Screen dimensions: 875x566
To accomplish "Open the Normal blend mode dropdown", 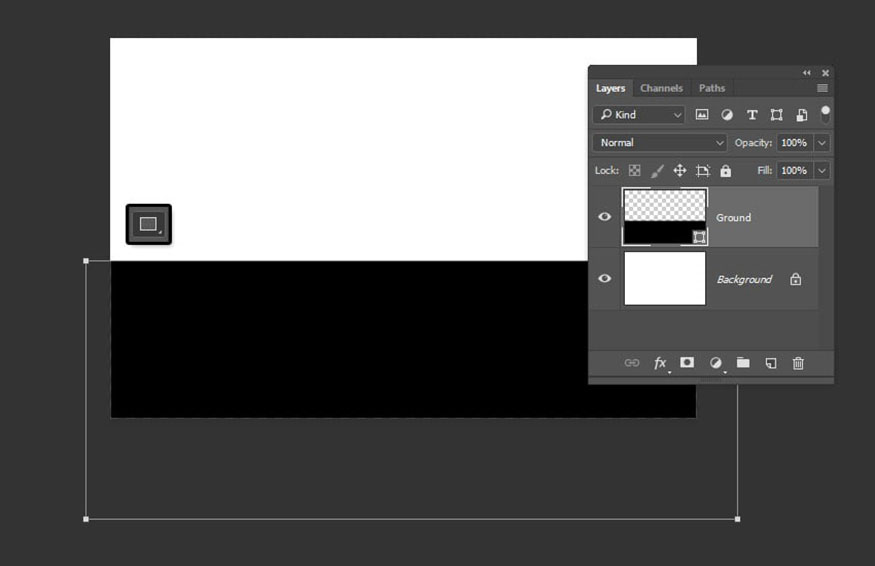I will click(x=660, y=142).
